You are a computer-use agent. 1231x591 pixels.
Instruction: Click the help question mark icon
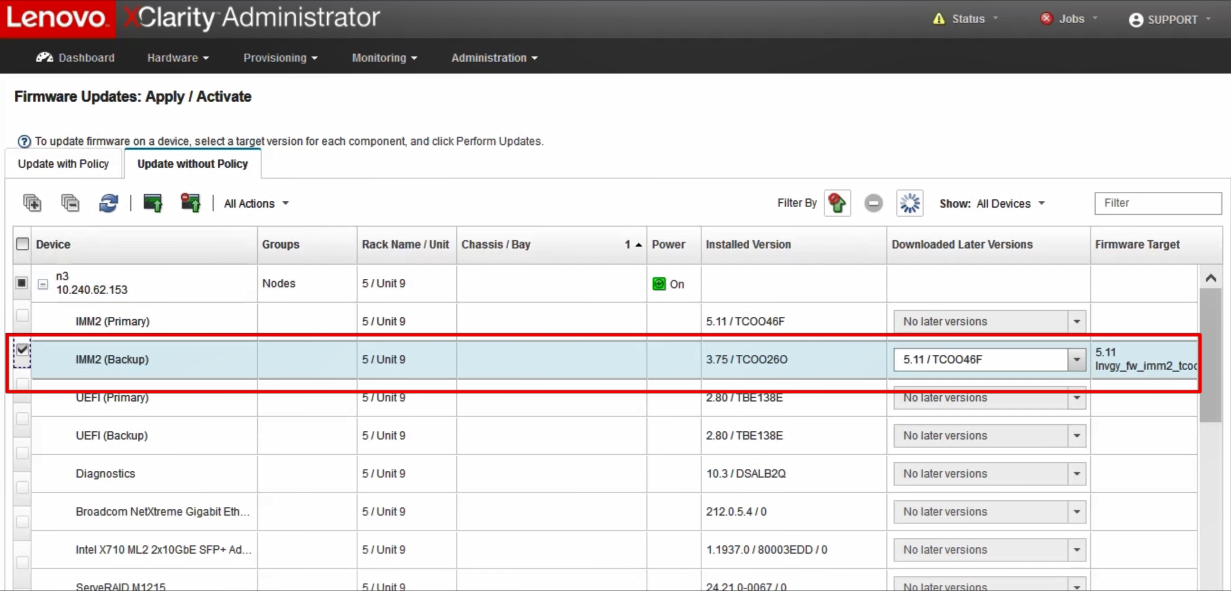(24, 142)
